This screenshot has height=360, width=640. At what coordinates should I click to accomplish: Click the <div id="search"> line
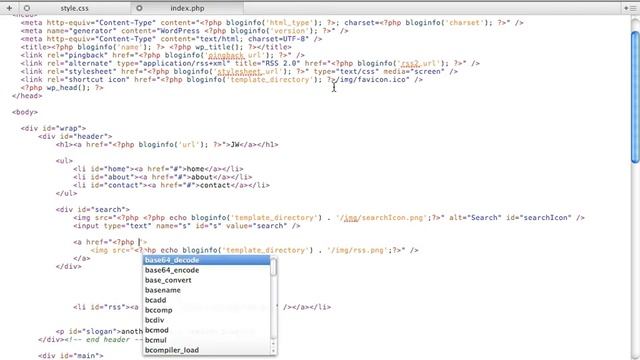click(93, 209)
